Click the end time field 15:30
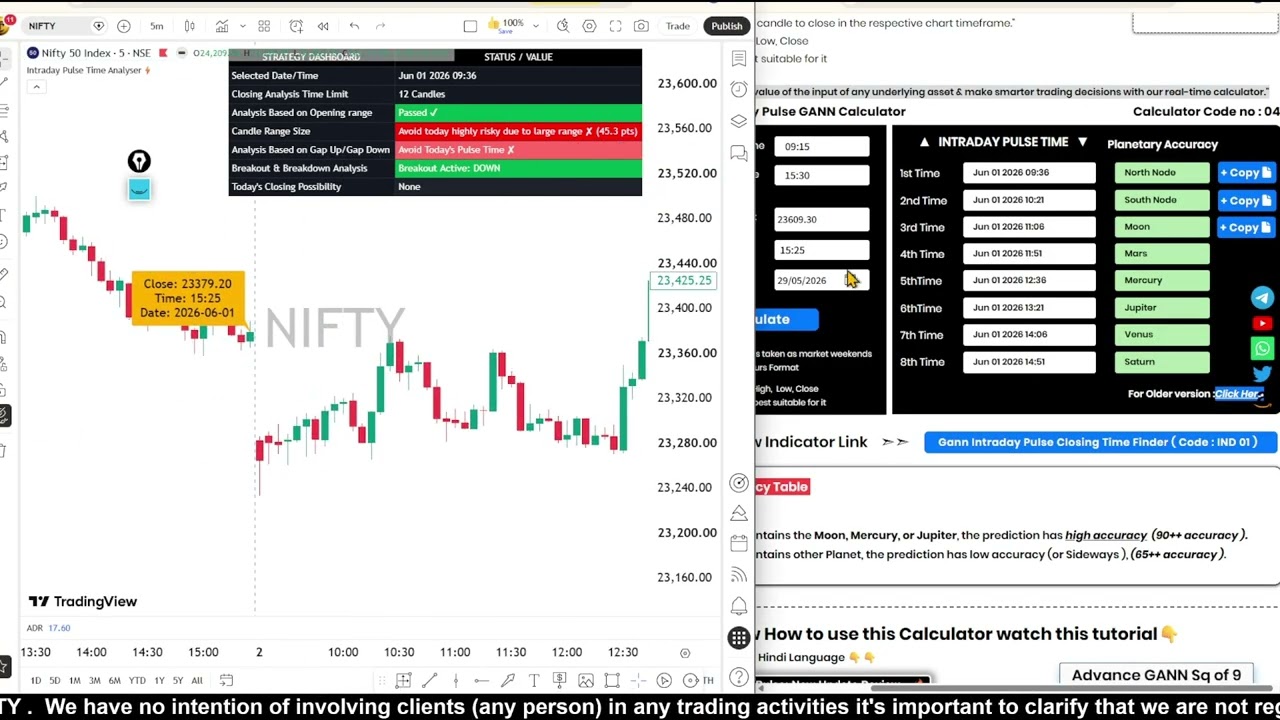 pyautogui.click(x=821, y=175)
